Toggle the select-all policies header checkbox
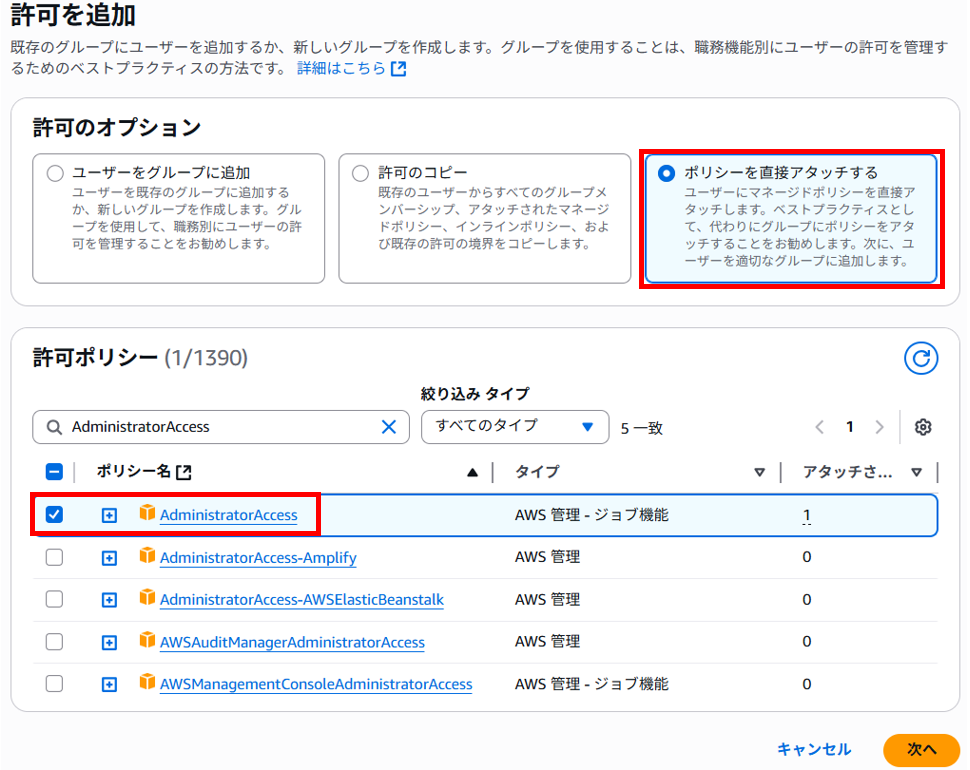 (x=54, y=472)
